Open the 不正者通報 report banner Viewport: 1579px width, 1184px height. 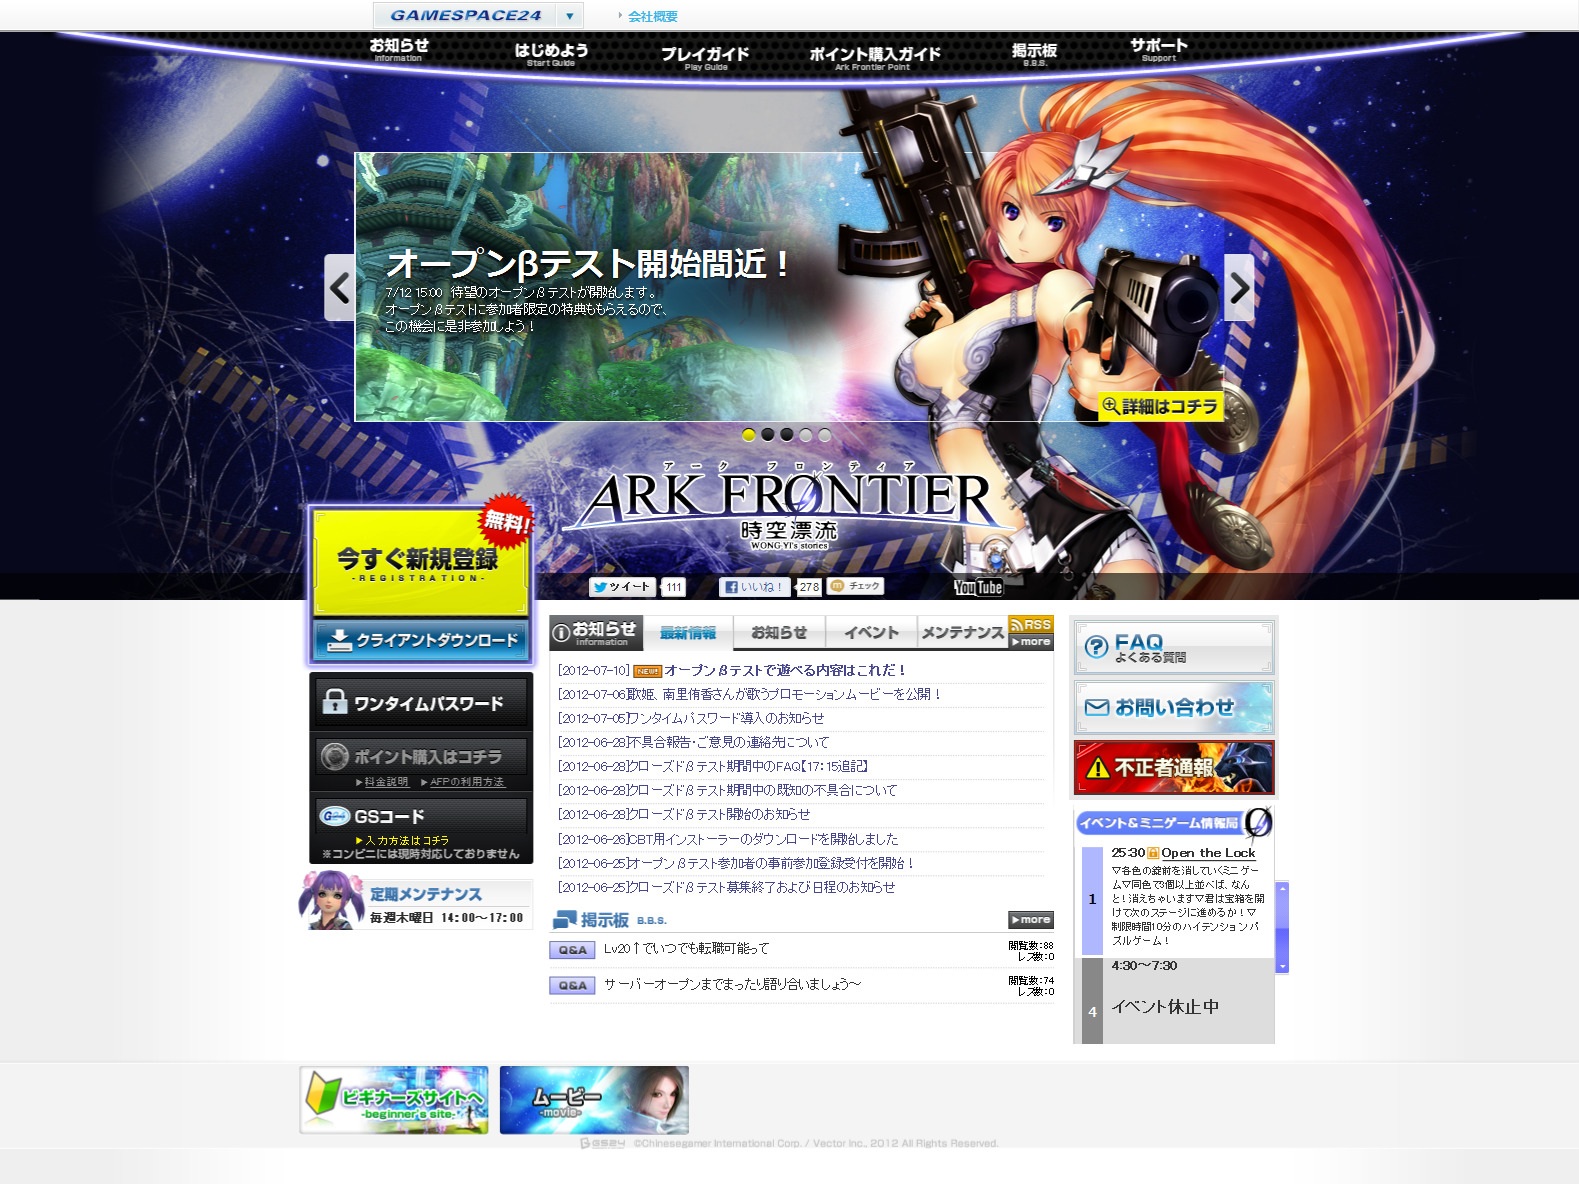[1174, 768]
